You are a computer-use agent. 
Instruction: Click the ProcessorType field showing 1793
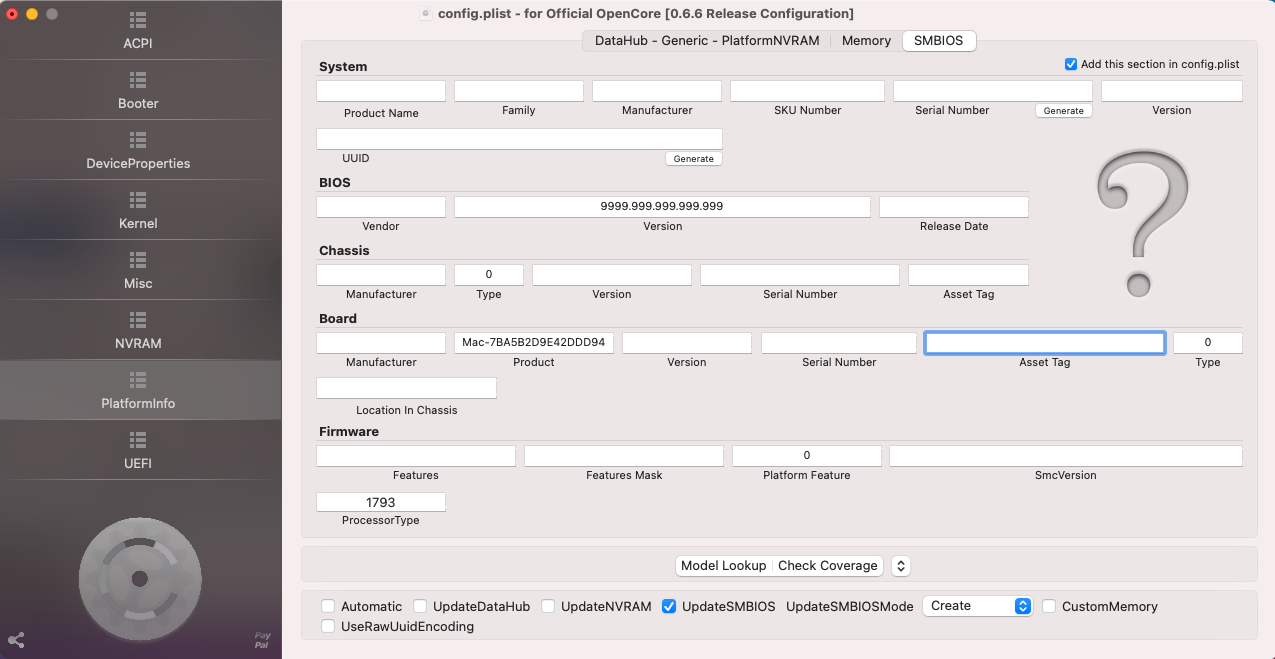point(381,502)
